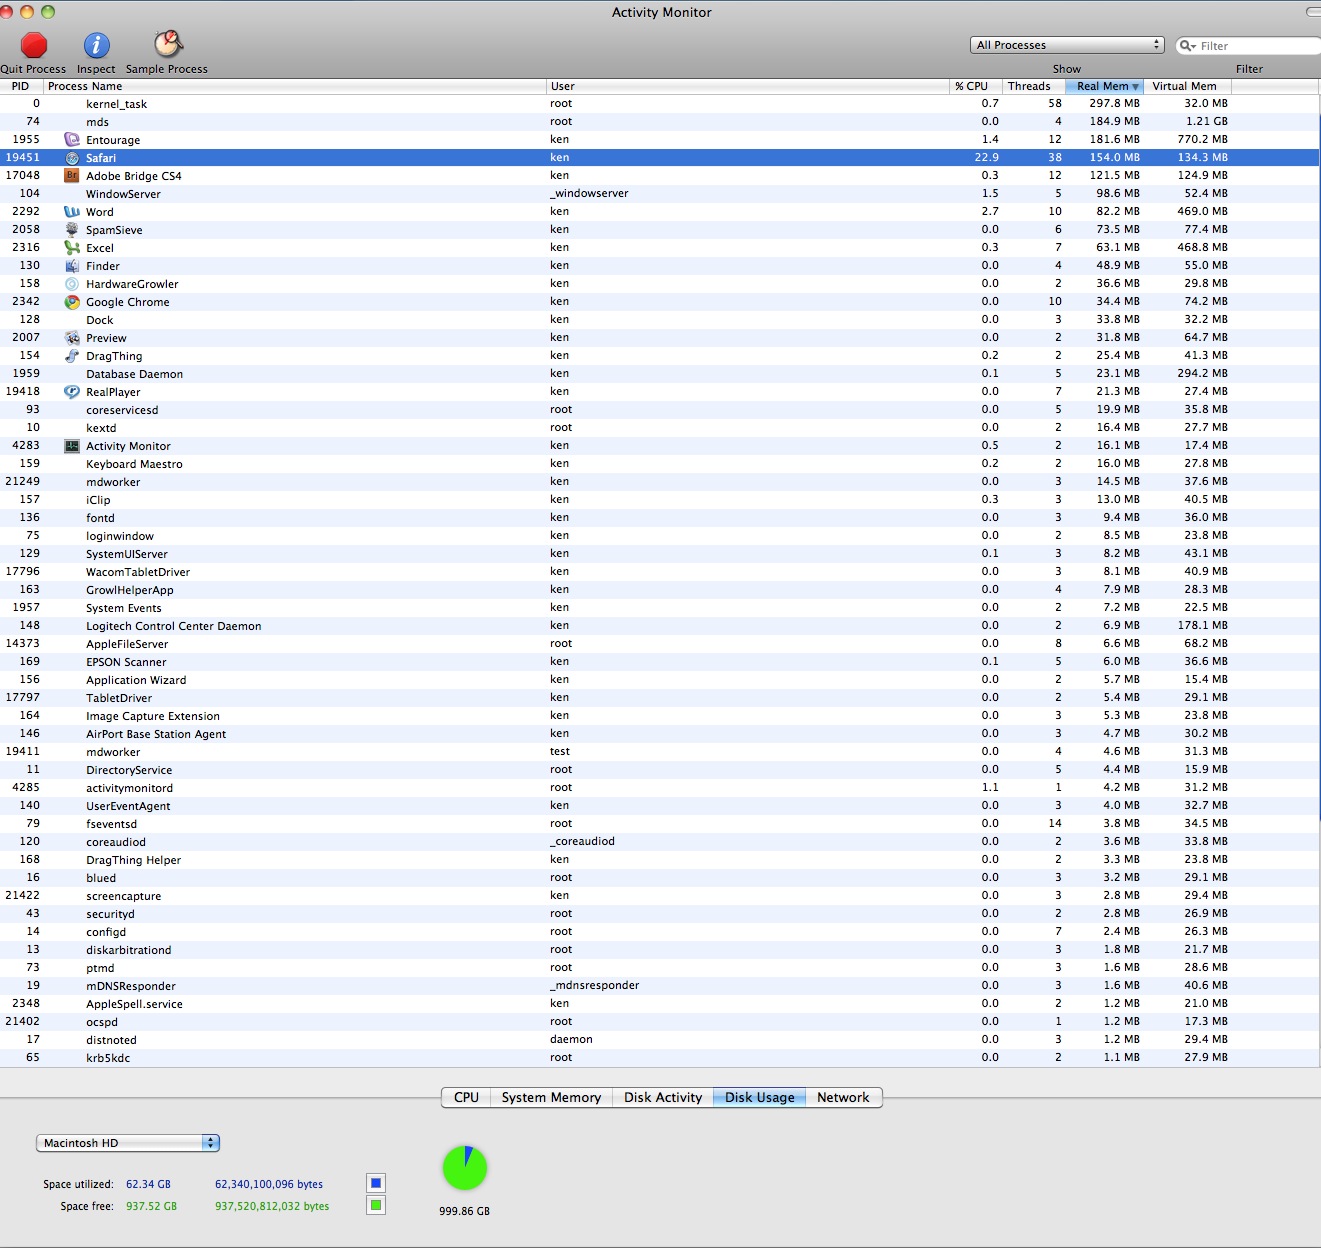The width and height of the screenshot is (1321, 1248).
Task: Click the blue Space utilized color swatch
Action: (376, 1183)
